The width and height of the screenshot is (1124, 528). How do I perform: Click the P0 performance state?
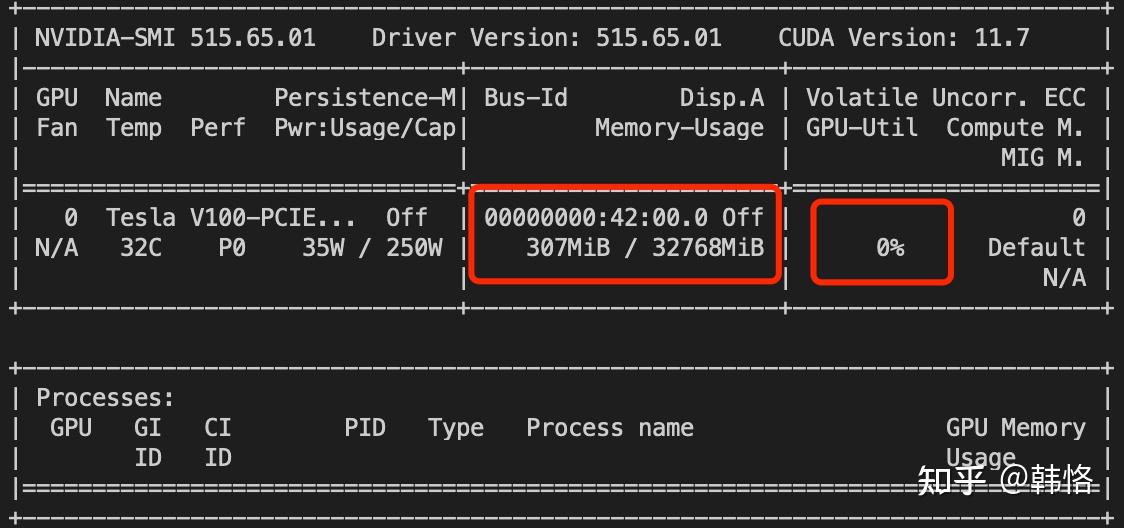(x=232, y=248)
